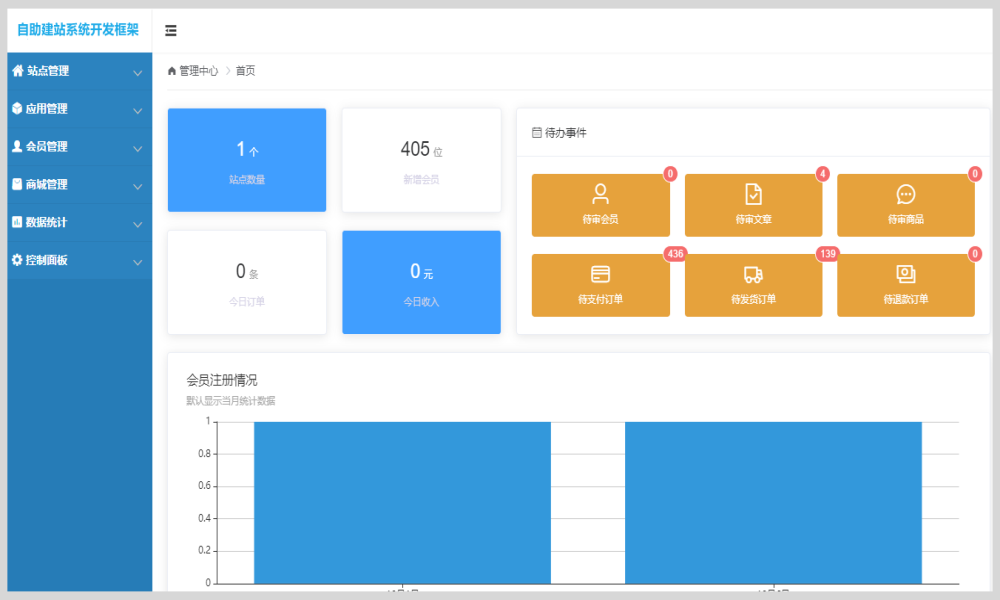The image size is (1000, 600).
Task: Click the house icon next to 站点管理
Action: click(x=18, y=71)
